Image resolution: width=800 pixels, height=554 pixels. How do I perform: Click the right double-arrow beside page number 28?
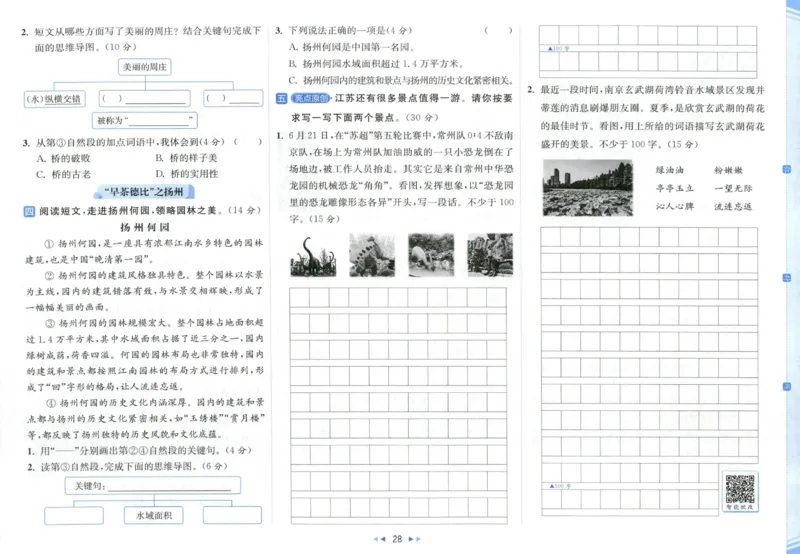[x=415, y=539]
